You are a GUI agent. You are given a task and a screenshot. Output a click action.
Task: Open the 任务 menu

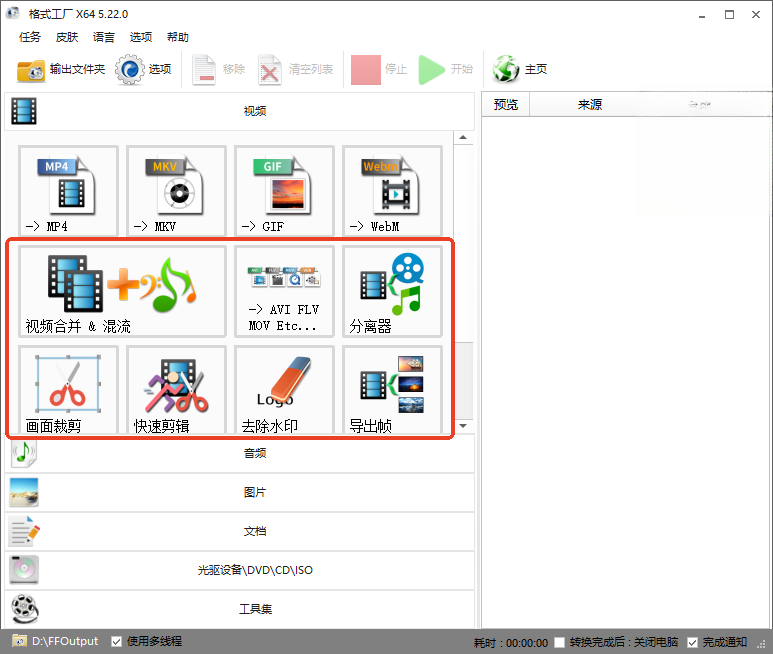point(30,37)
